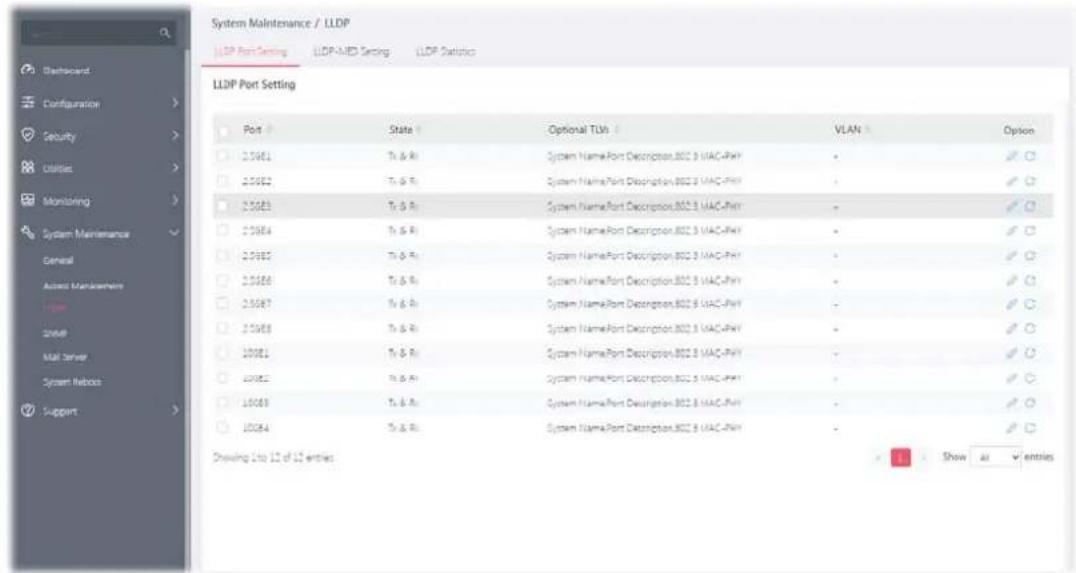Expand the Monitoring menu chevron
Viewport: 1076px width, 573px height.
(174, 201)
